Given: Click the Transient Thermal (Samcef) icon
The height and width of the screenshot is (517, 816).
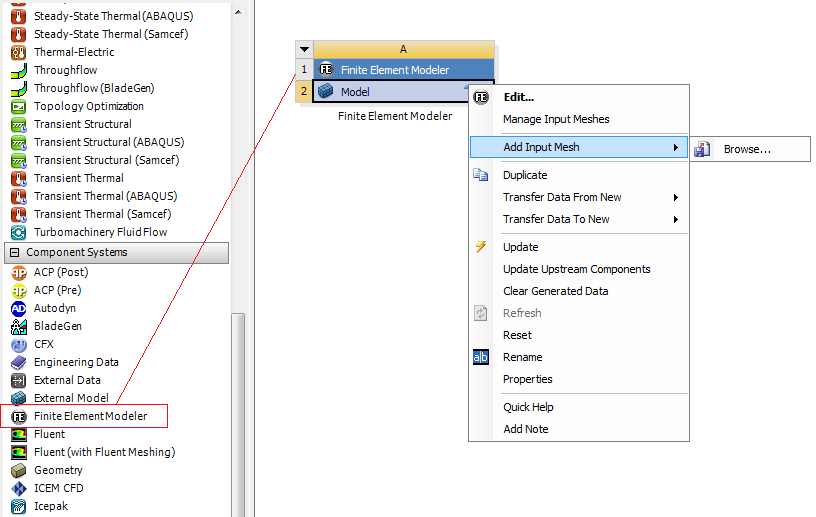Looking at the screenshot, I should (18, 215).
